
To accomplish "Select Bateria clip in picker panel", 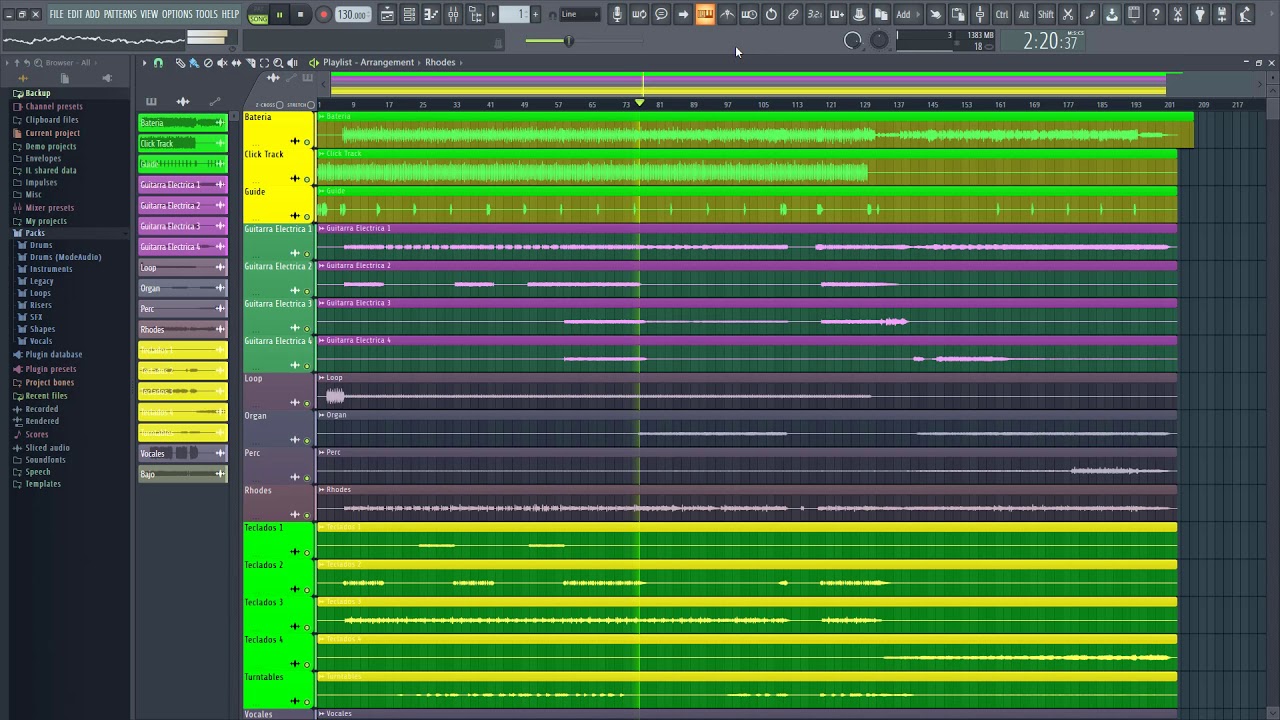I will tap(182, 122).
